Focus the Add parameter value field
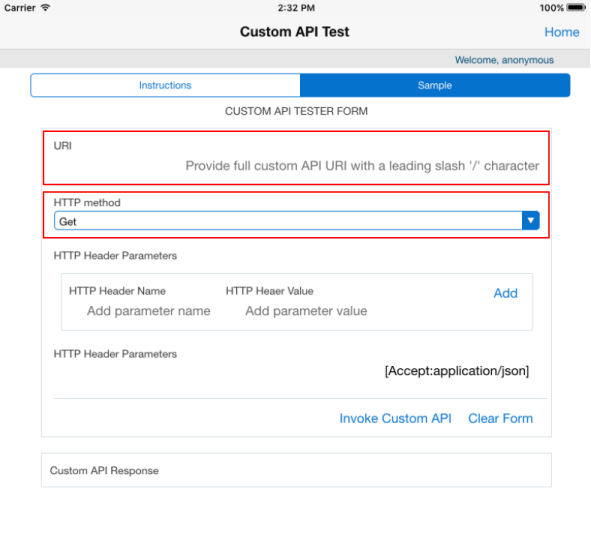The image size is (591, 537). 306,311
